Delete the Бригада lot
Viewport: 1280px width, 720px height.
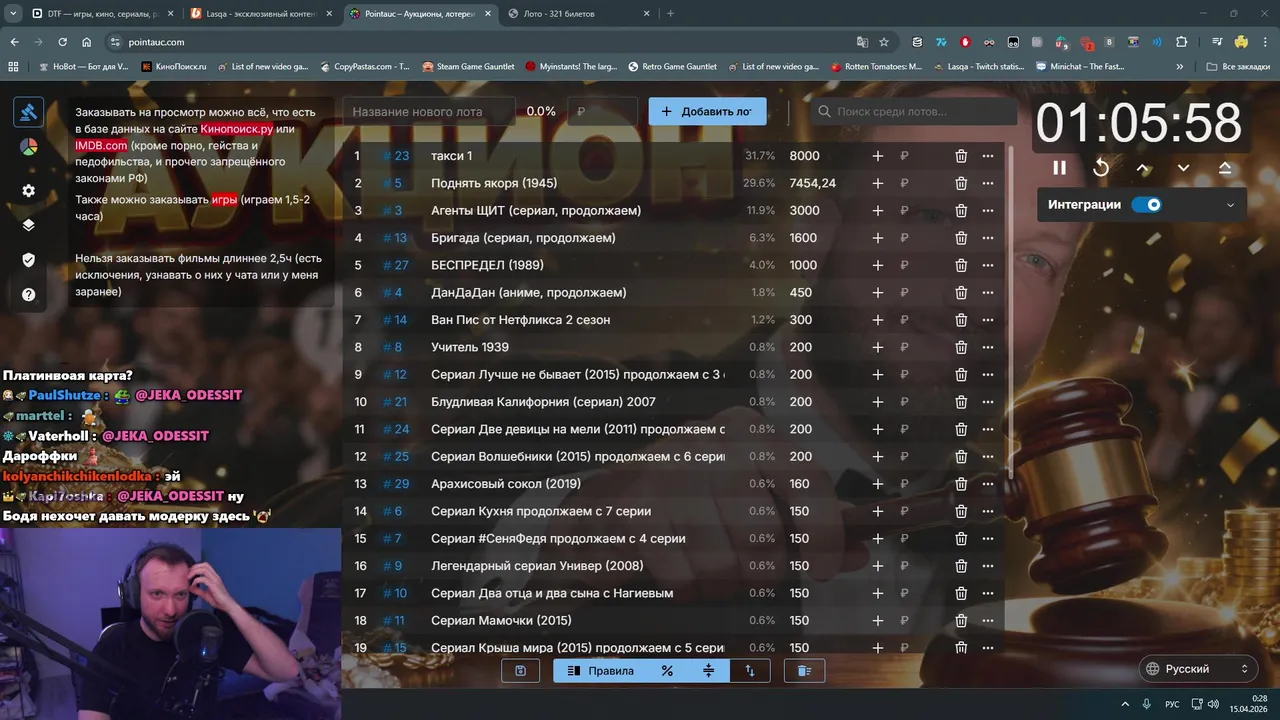coord(961,238)
